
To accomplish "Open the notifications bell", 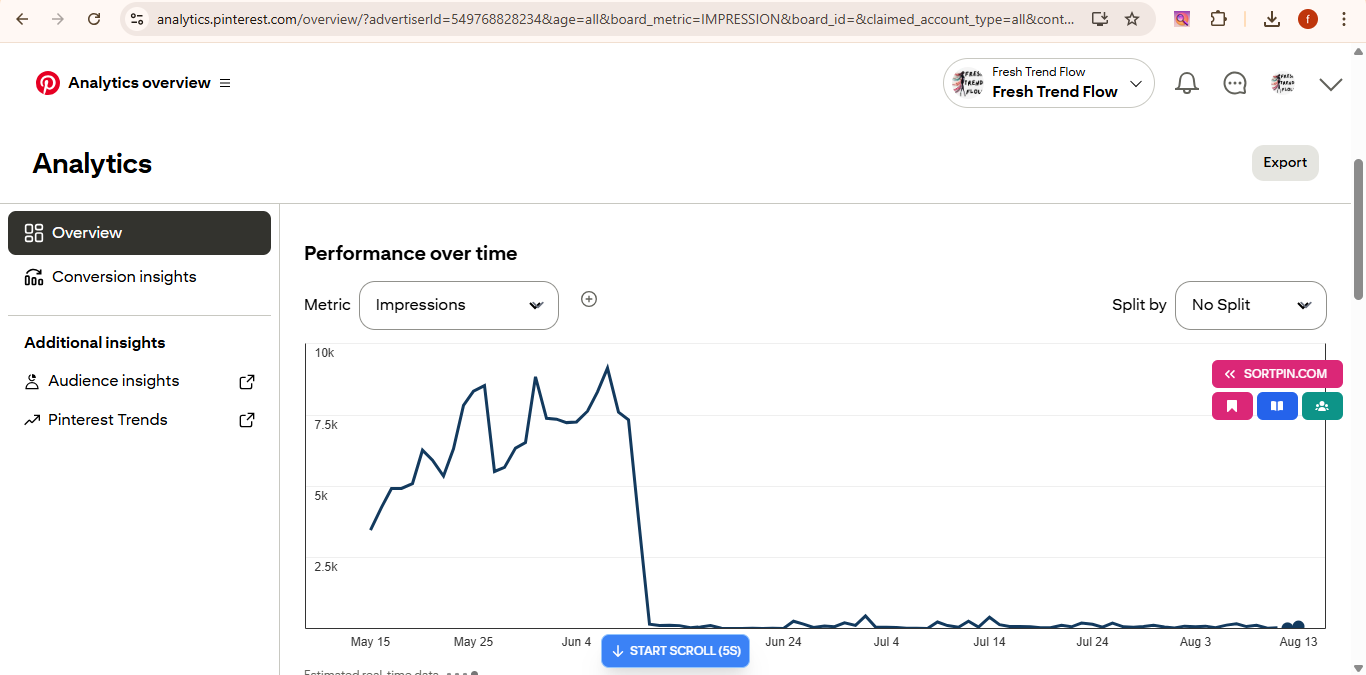I will [x=1187, y=83].
